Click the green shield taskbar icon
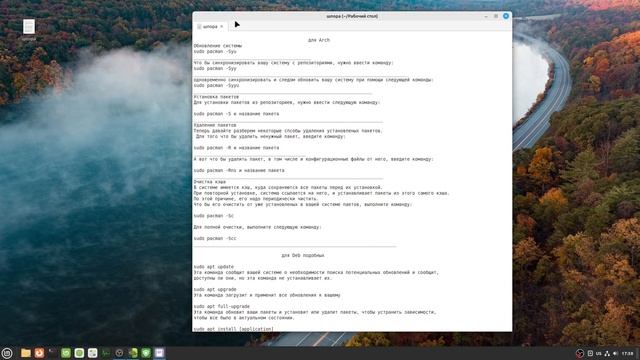Viewport: 640px width, 360px height. [146, 353]
